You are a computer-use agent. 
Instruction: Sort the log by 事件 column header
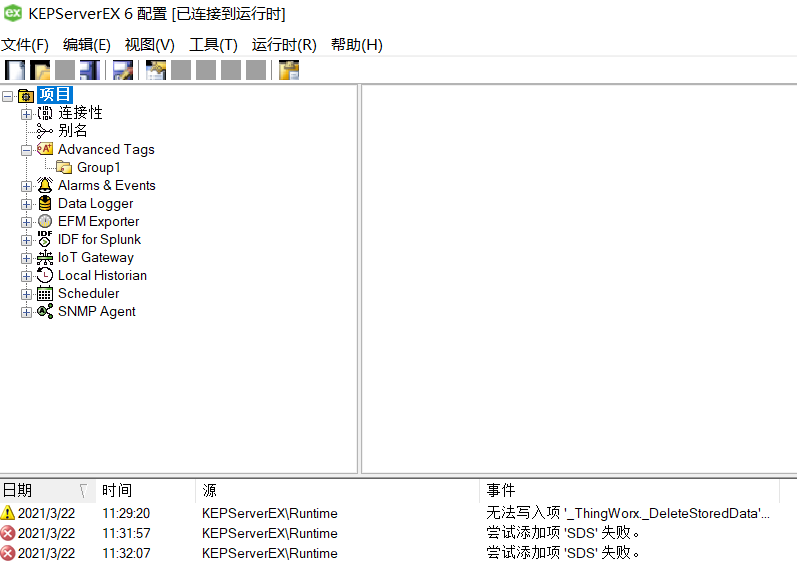click(x=629, y=490)
